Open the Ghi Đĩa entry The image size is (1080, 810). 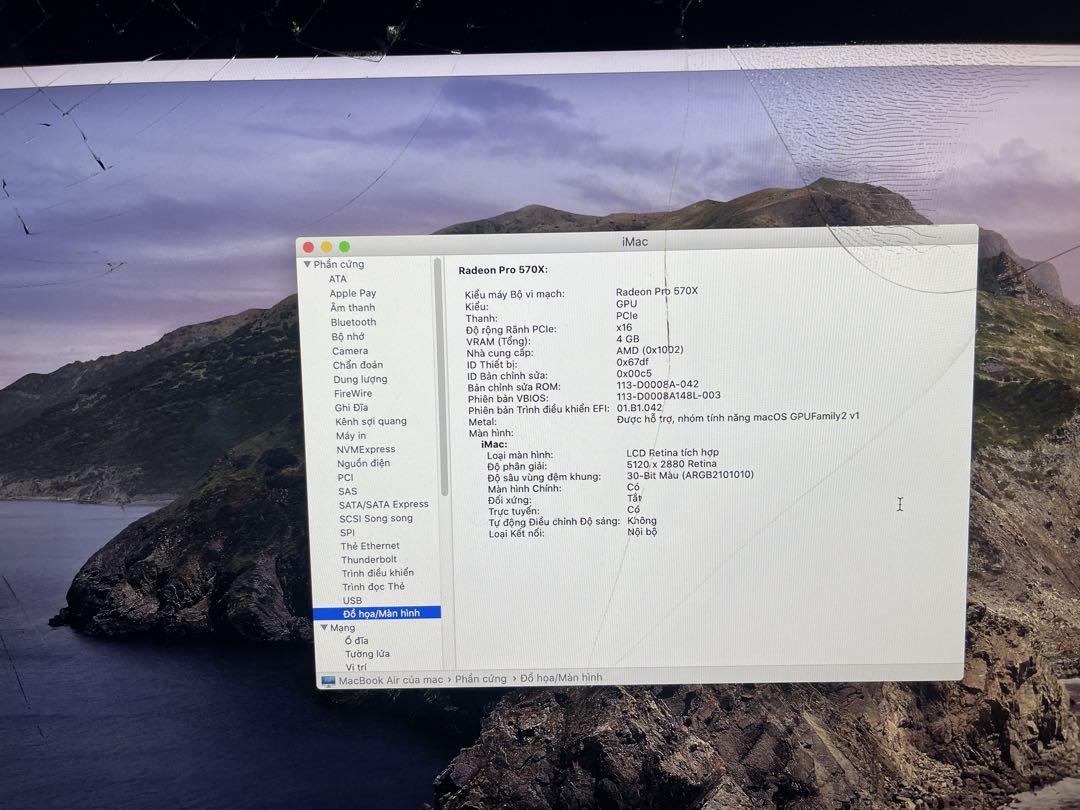point(351,408)
